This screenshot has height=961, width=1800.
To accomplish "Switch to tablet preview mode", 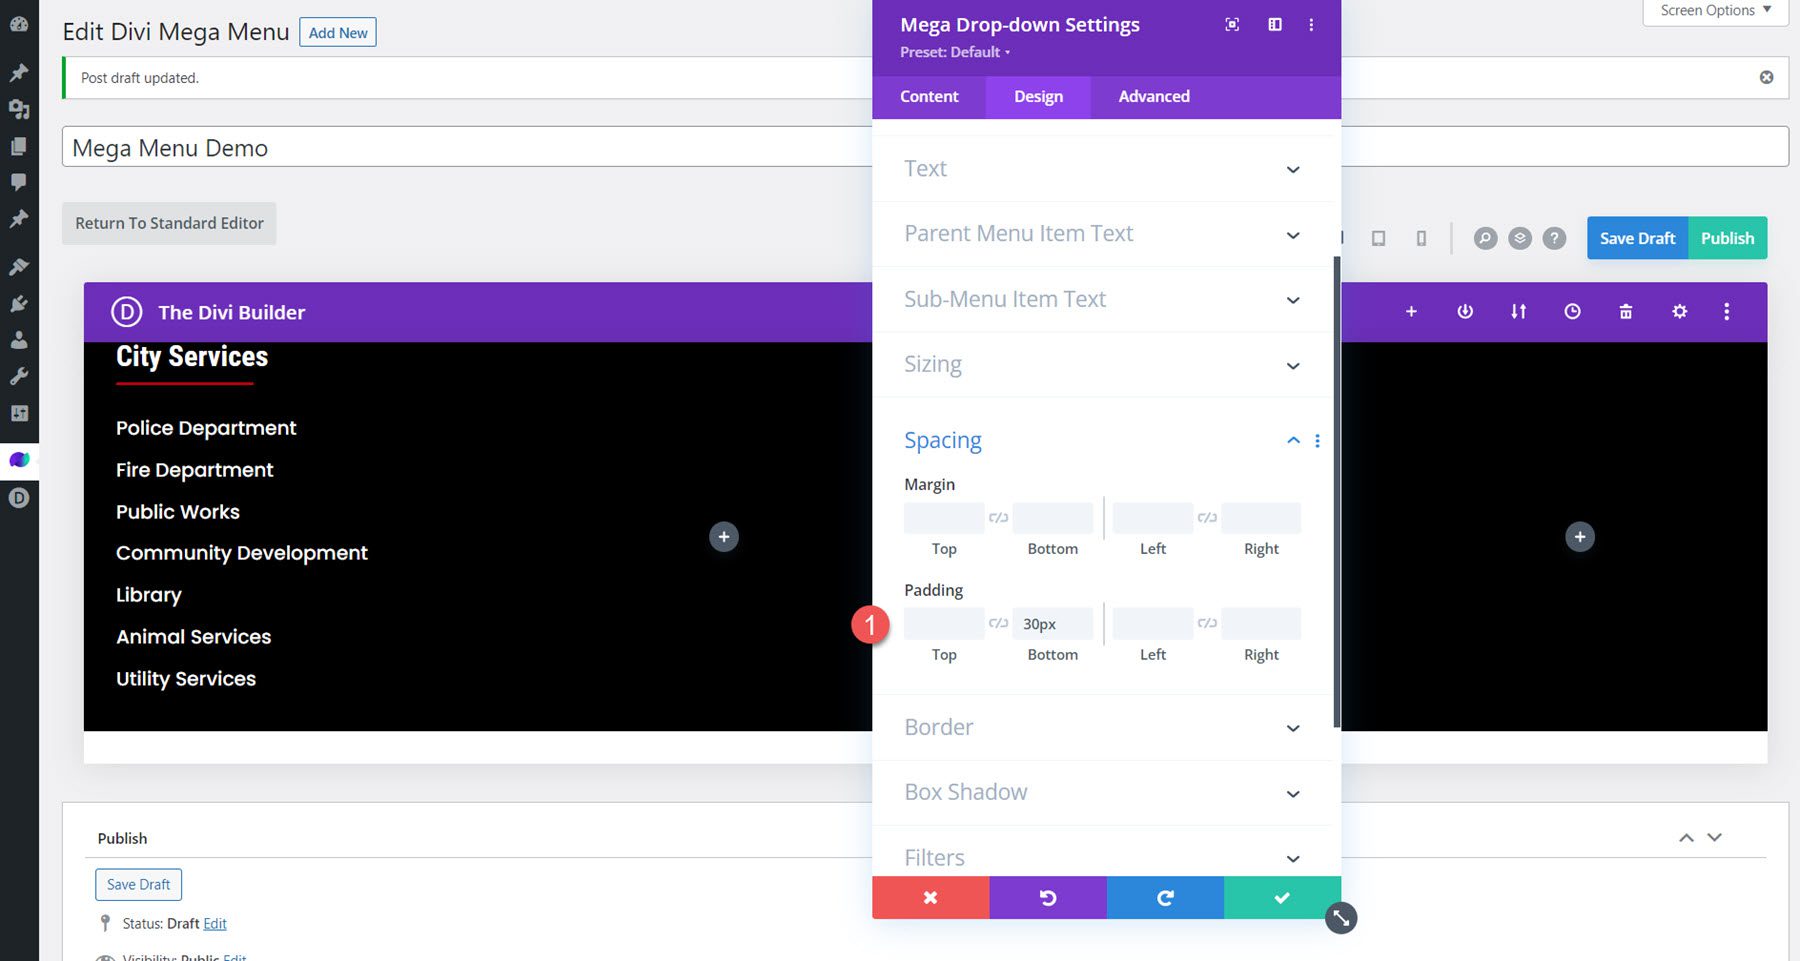I will tap(1379, 238).
